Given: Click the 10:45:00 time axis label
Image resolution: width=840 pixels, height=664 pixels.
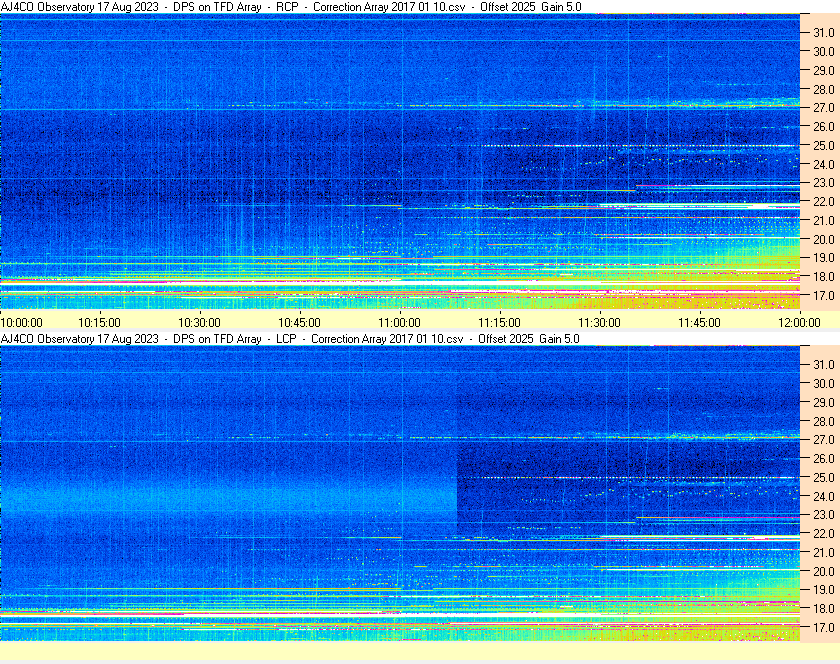Looking at the screenshot, I should (299, 322).
